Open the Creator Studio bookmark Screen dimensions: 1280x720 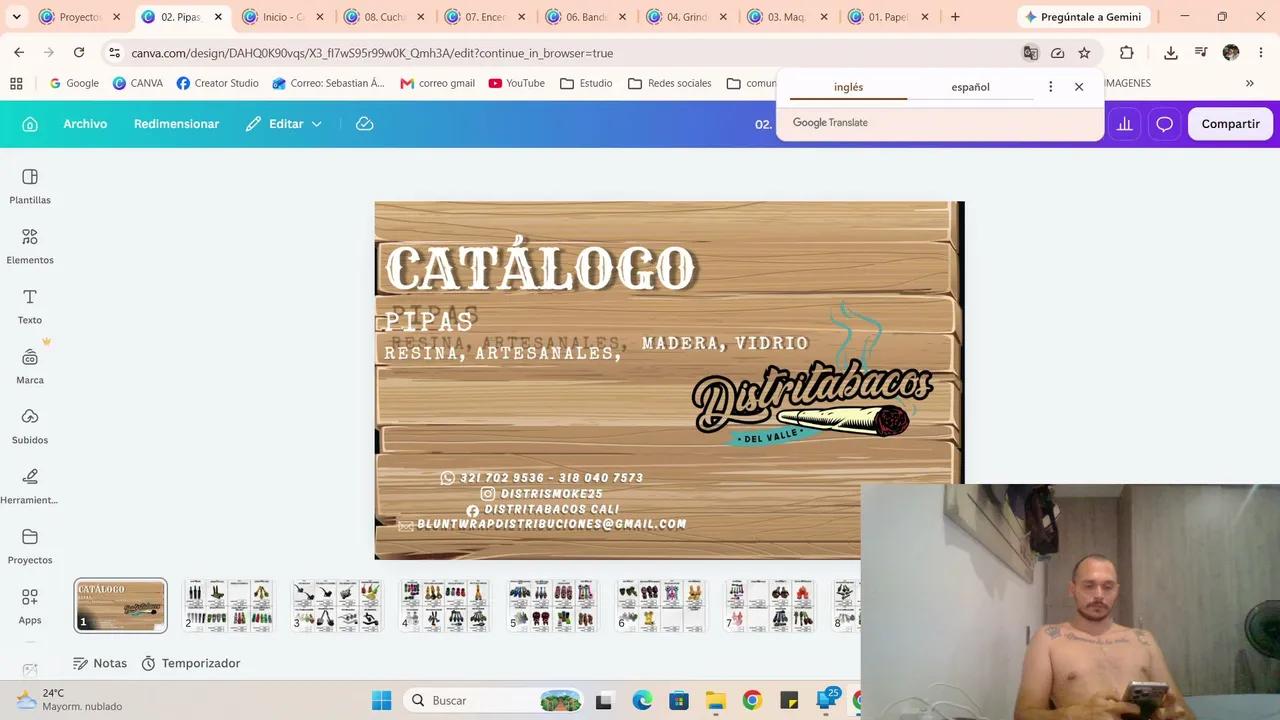pyautogui.click(x=217, y=83)
